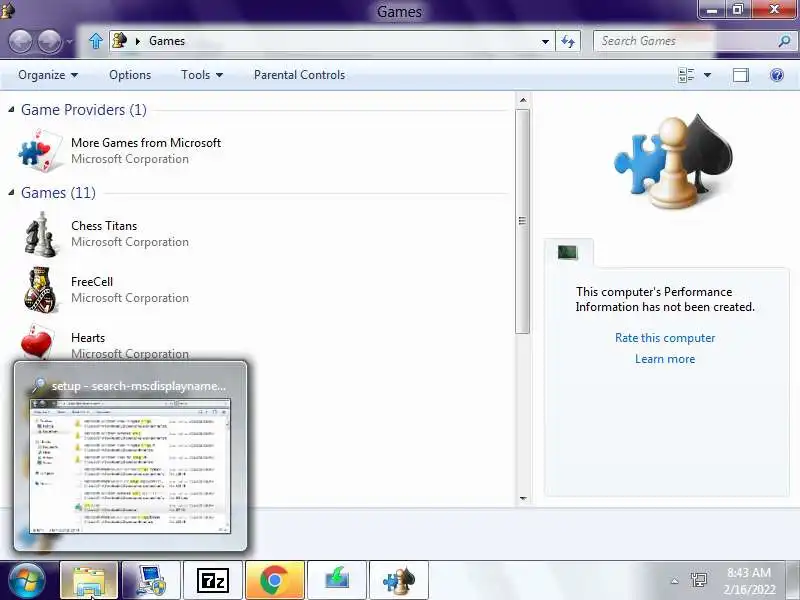Viewport: 800px width, 600px height.
Task: Click the games list scrollbar thumb
Action: 522,221
